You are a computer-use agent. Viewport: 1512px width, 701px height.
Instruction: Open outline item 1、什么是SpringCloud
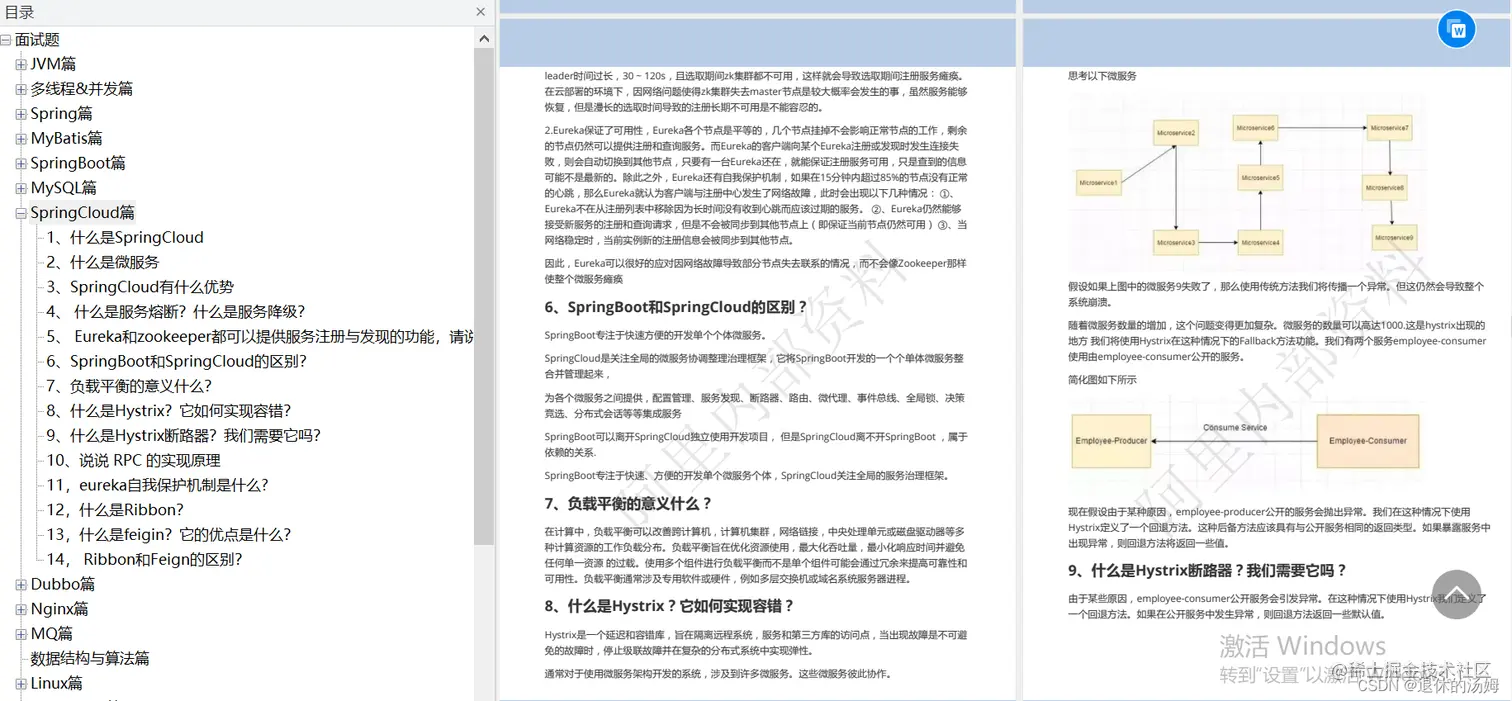click(x=125, y=238)
